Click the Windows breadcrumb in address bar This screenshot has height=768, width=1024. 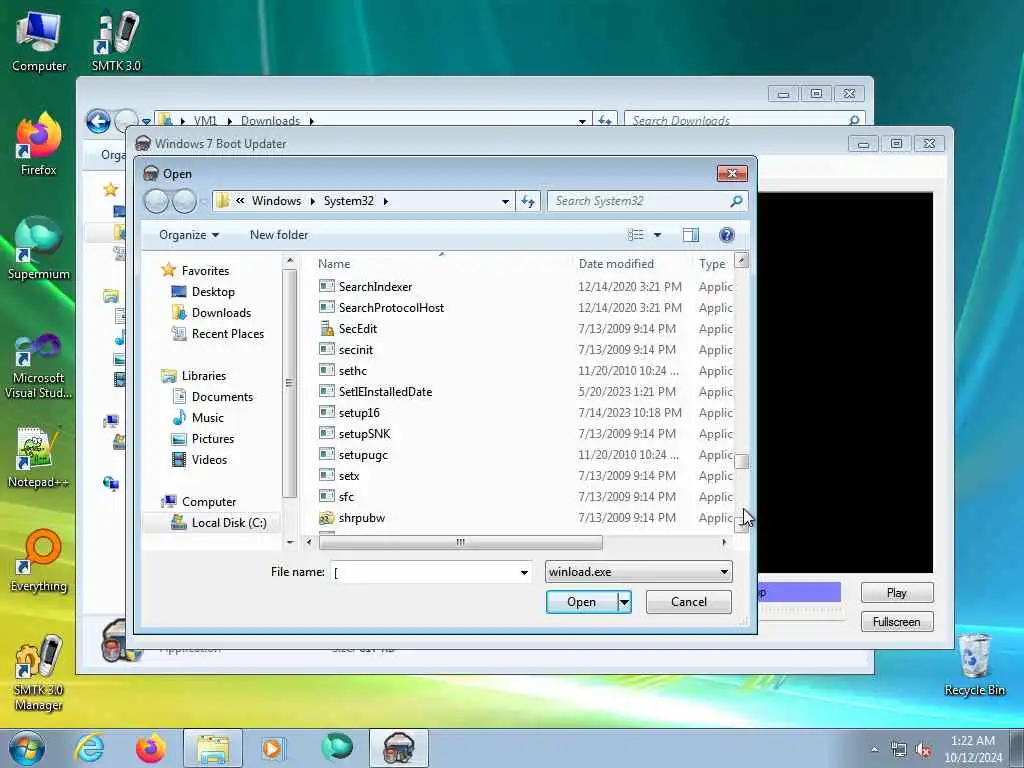276,201
